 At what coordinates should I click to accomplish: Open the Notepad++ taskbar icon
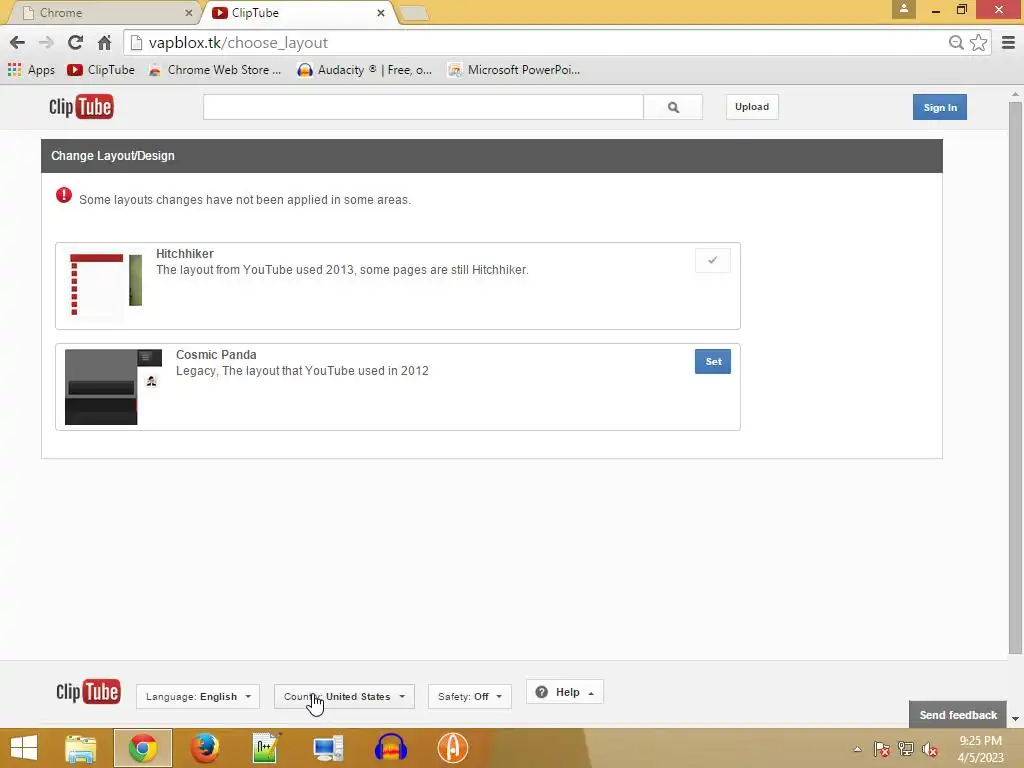(266, 748)
